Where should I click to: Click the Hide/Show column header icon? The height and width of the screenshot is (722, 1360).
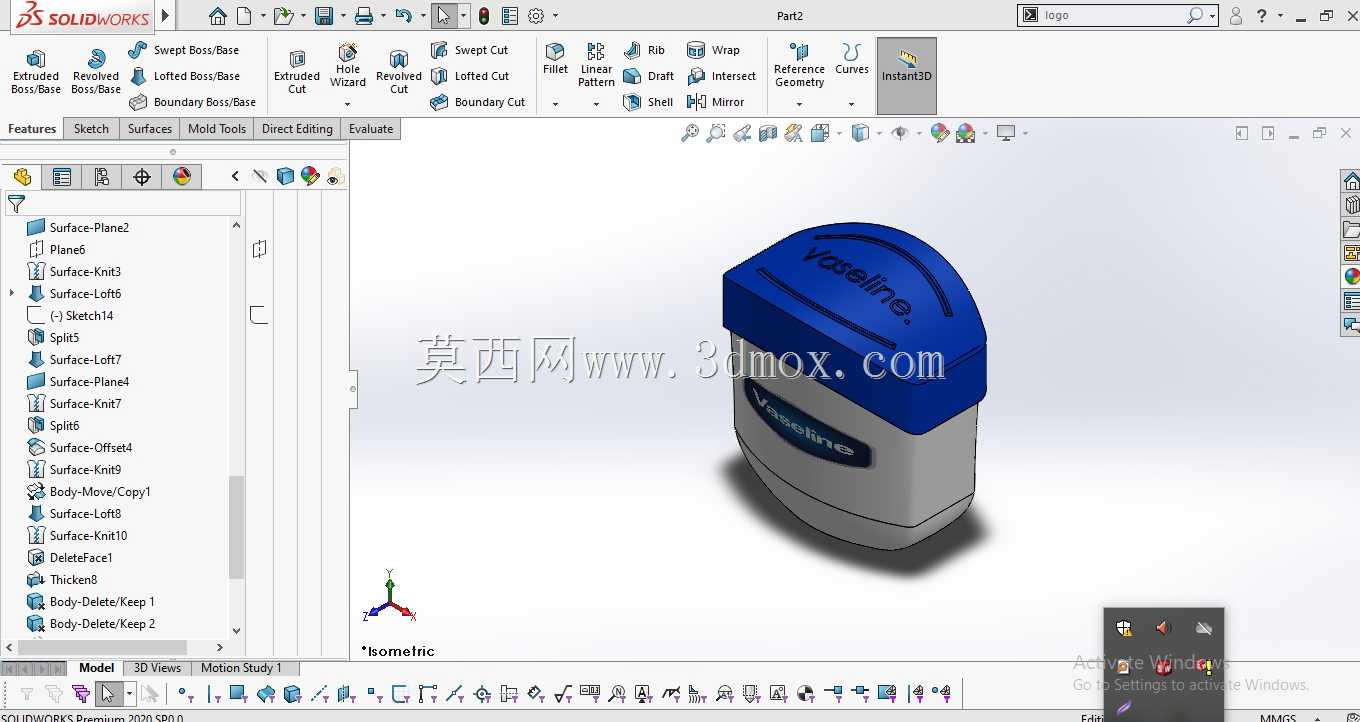click(260, 176)
